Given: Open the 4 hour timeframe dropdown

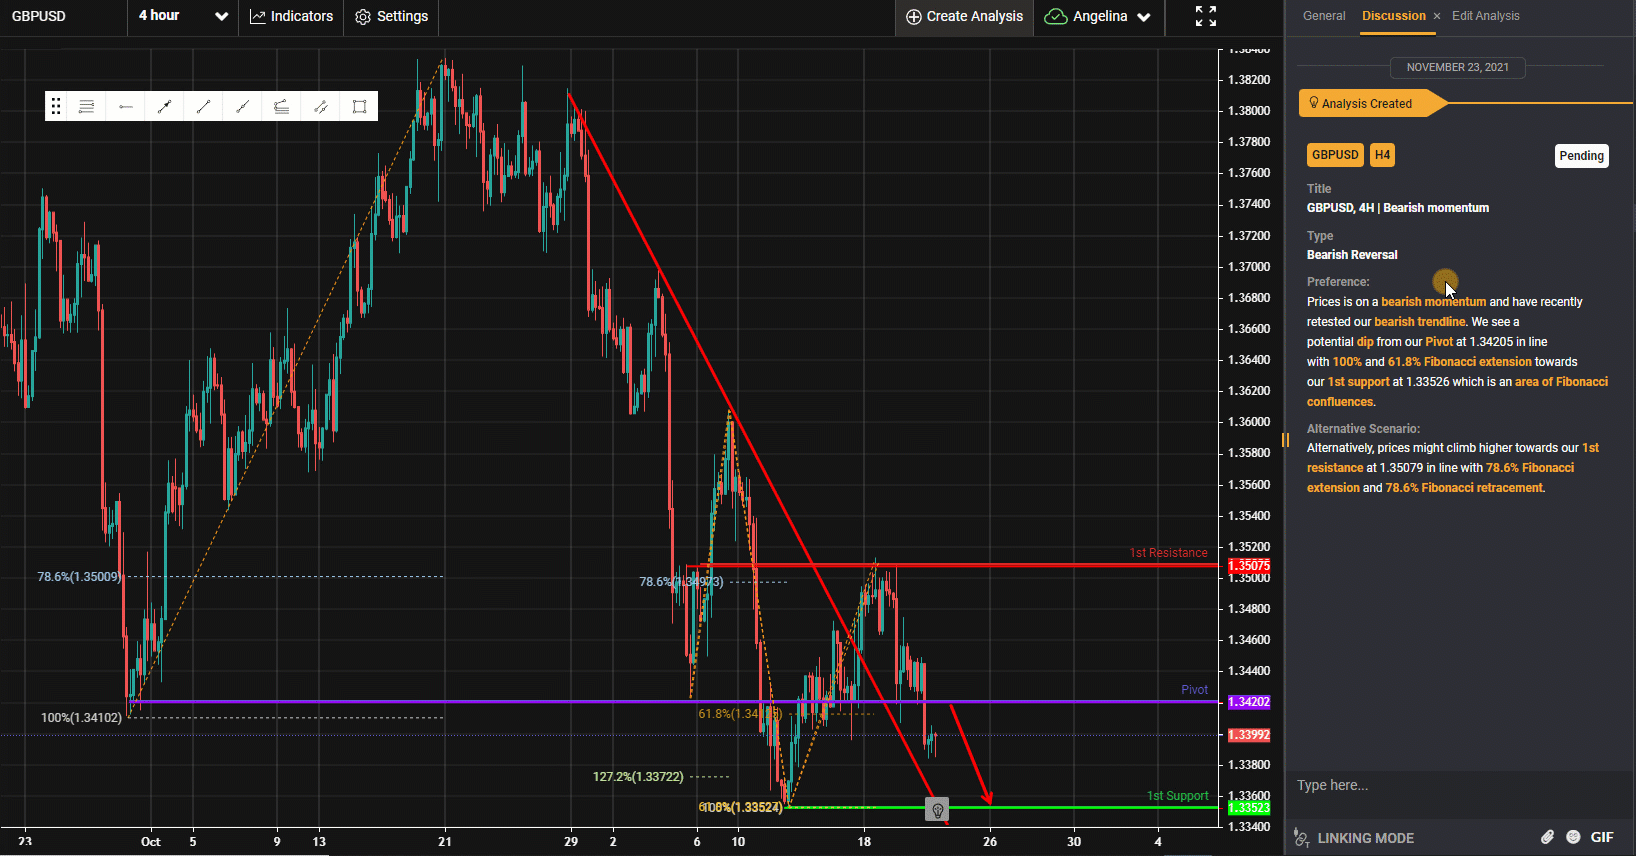Looking at the screenshot, I should point(183,16).
